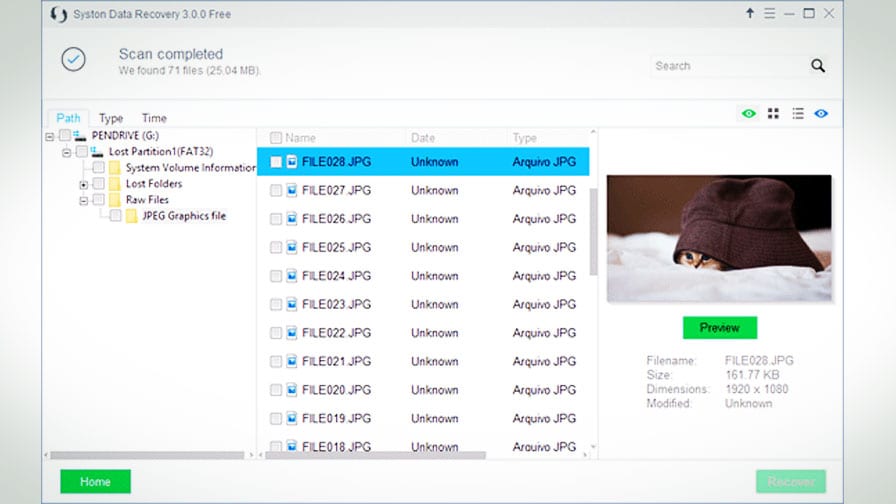The height and width of the screenshot is (504, 896).
Task: Select JPEG Graphics file tree item
Action: tap(184, 215)
